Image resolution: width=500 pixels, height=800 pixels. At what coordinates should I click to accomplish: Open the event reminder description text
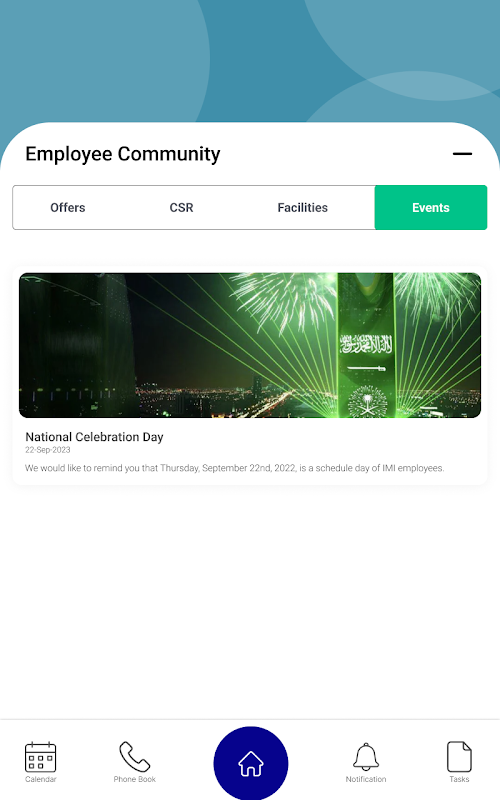235,468
